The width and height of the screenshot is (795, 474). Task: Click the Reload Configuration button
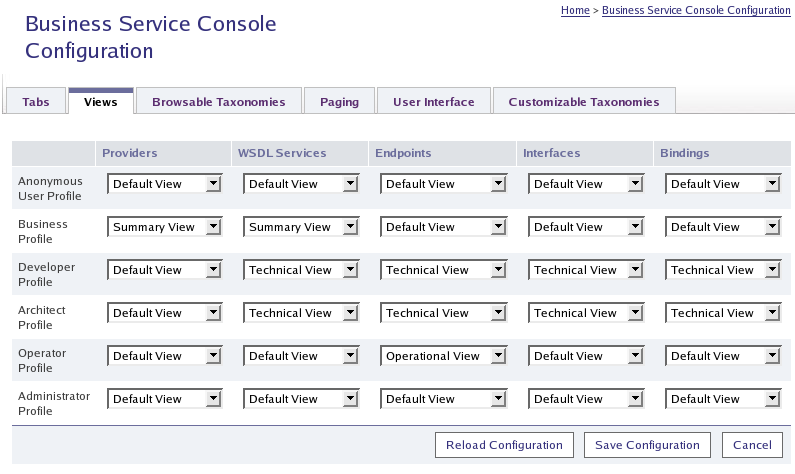pos(504,445)
